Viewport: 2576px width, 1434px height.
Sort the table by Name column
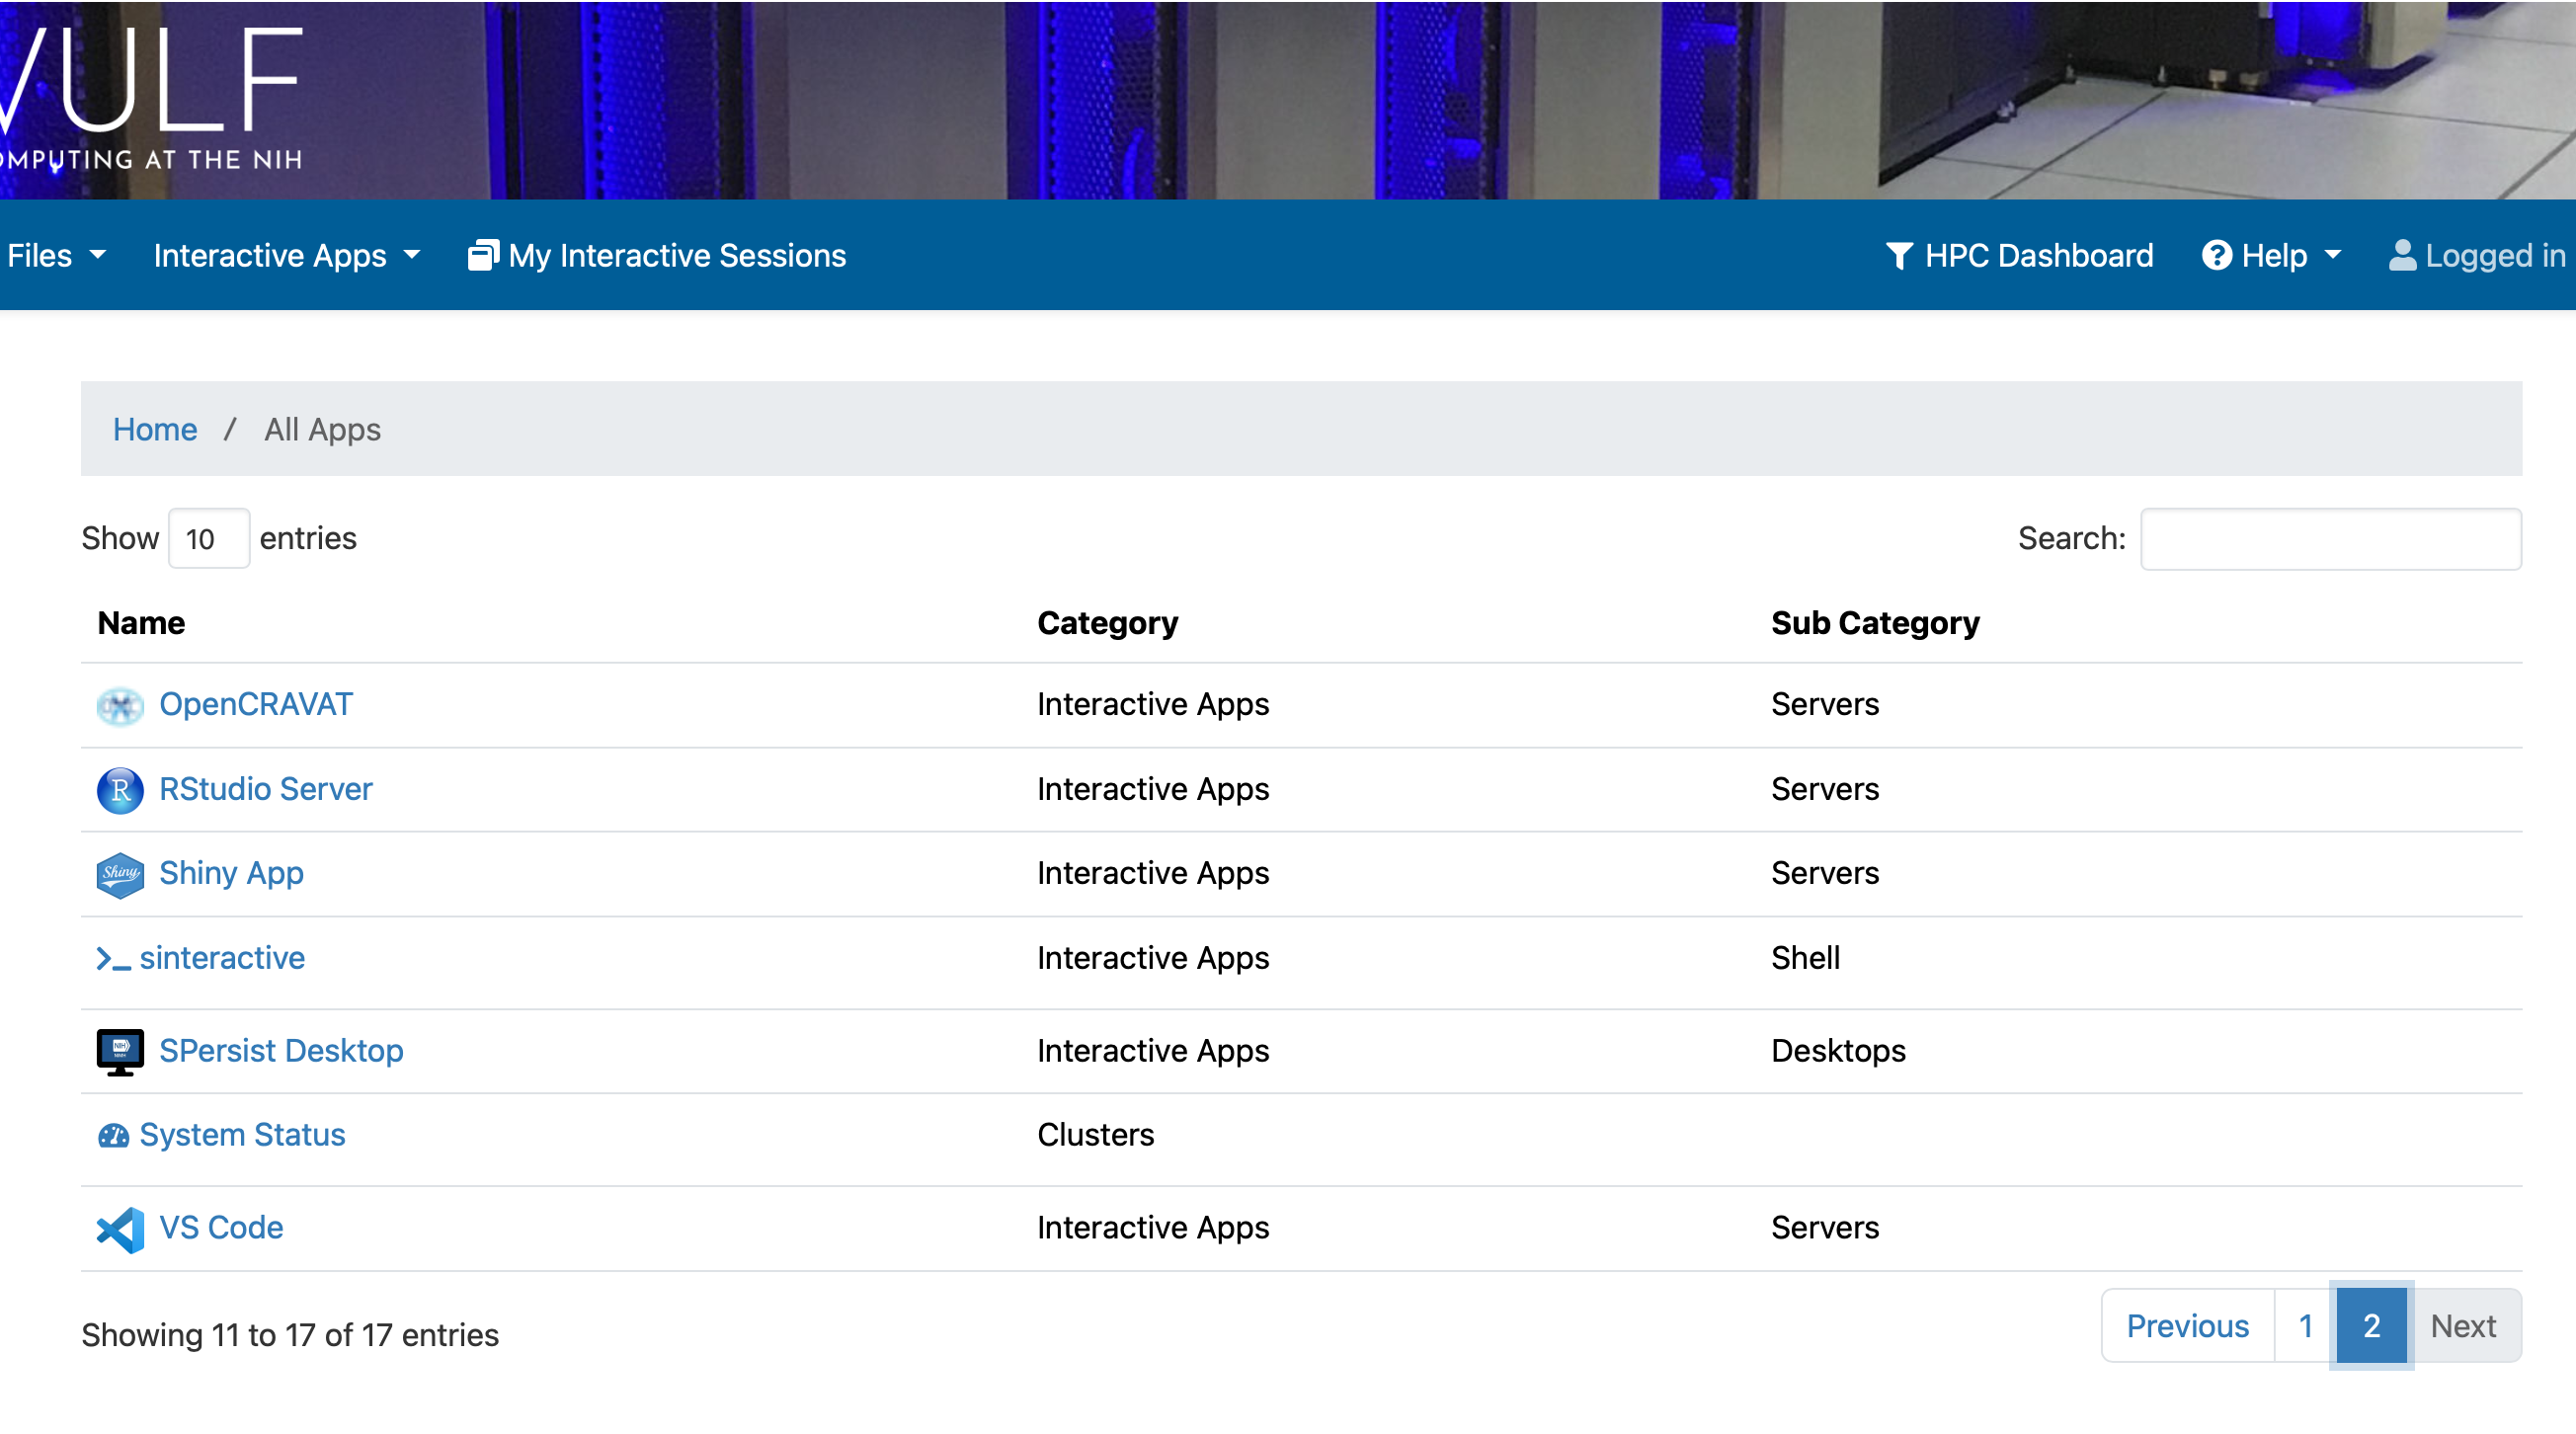click(141, 623)
